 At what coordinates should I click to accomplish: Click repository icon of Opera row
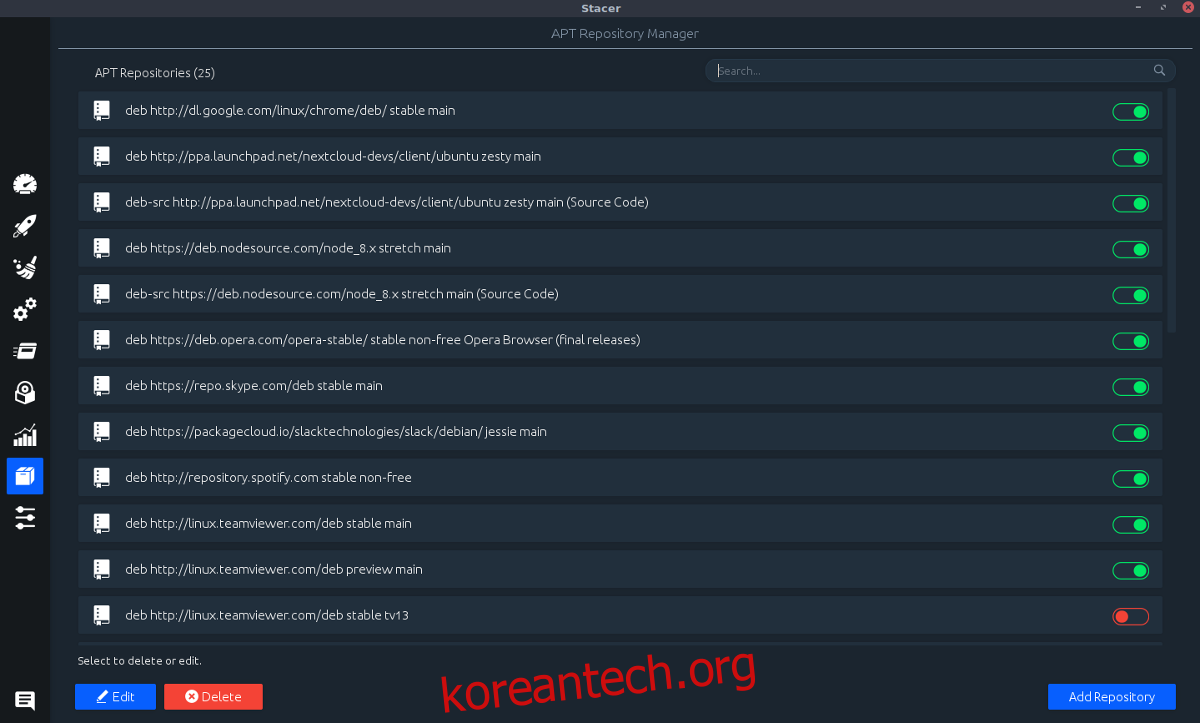pyautogui.click(x=101, y=340)
